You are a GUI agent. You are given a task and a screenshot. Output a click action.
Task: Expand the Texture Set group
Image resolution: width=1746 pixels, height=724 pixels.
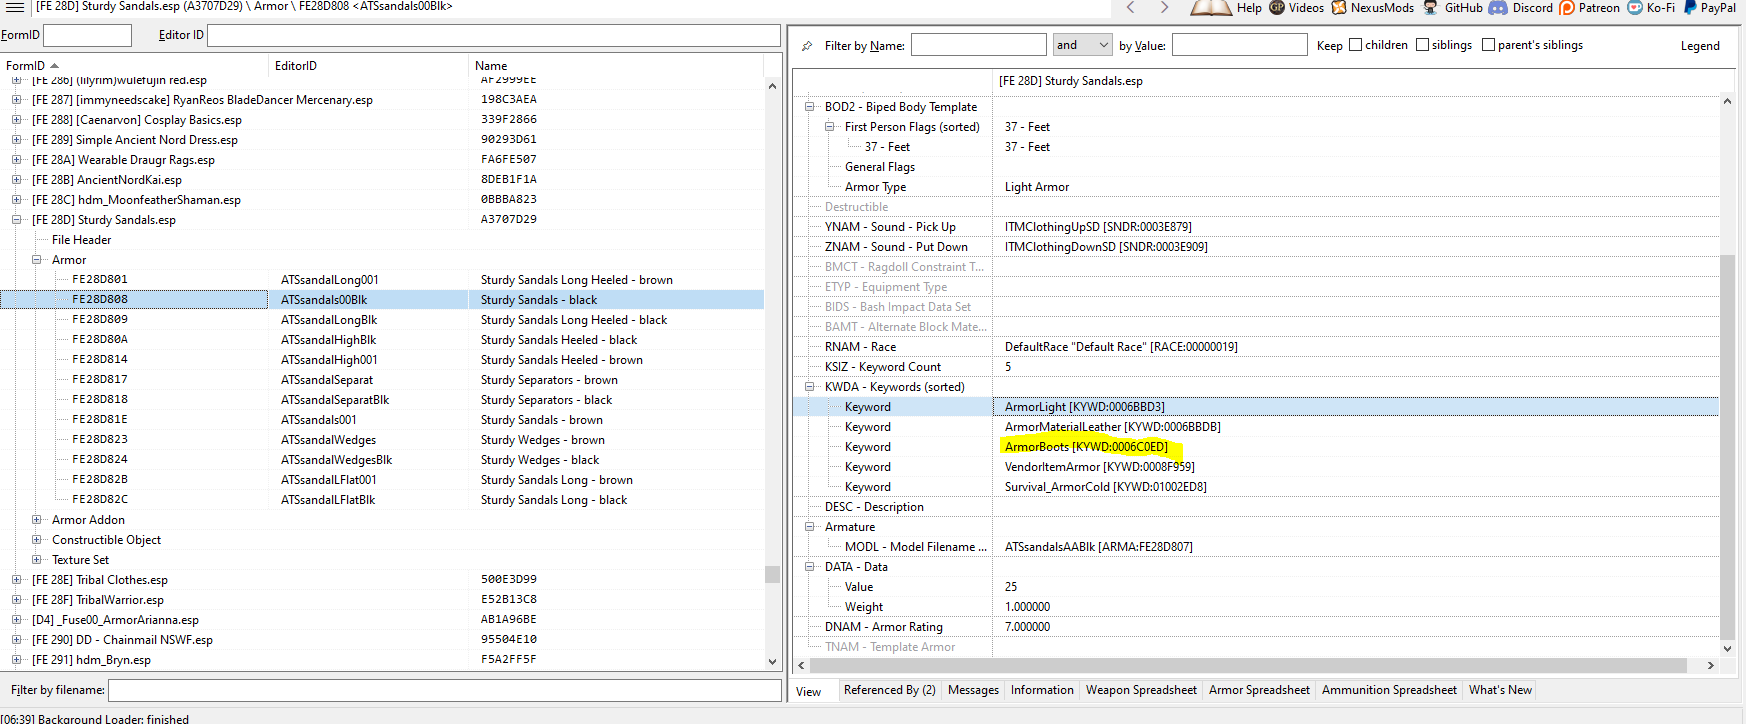[36, 560]
